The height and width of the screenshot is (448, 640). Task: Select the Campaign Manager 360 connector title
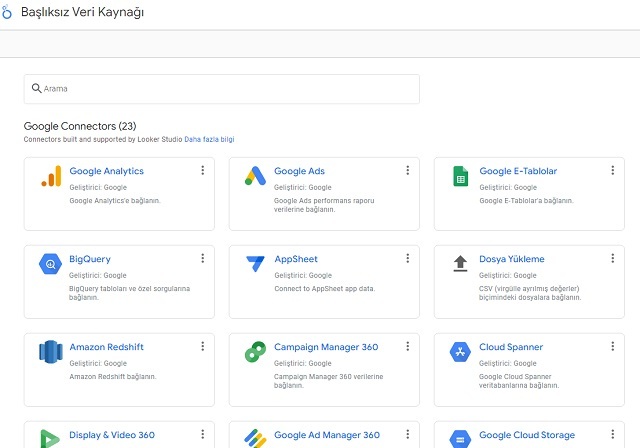[326, 347]
